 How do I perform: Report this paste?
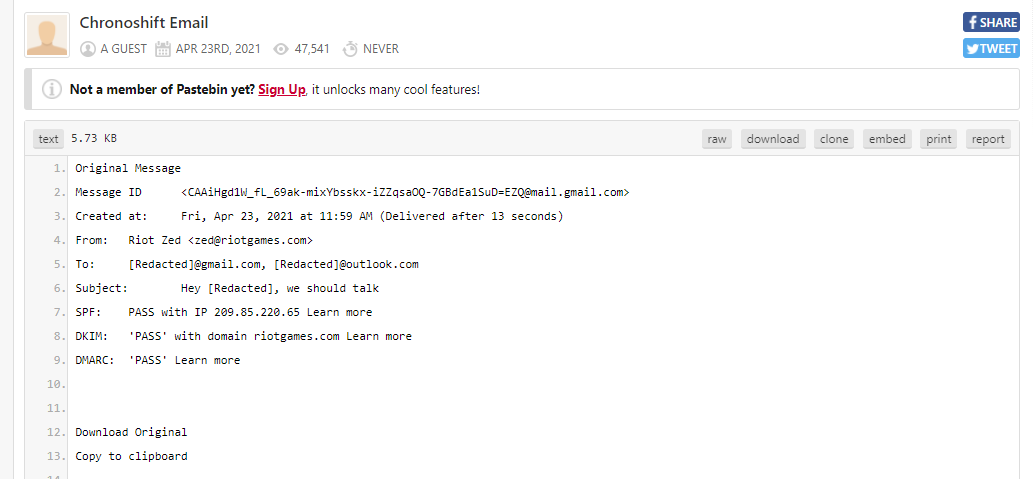[988, 139]
